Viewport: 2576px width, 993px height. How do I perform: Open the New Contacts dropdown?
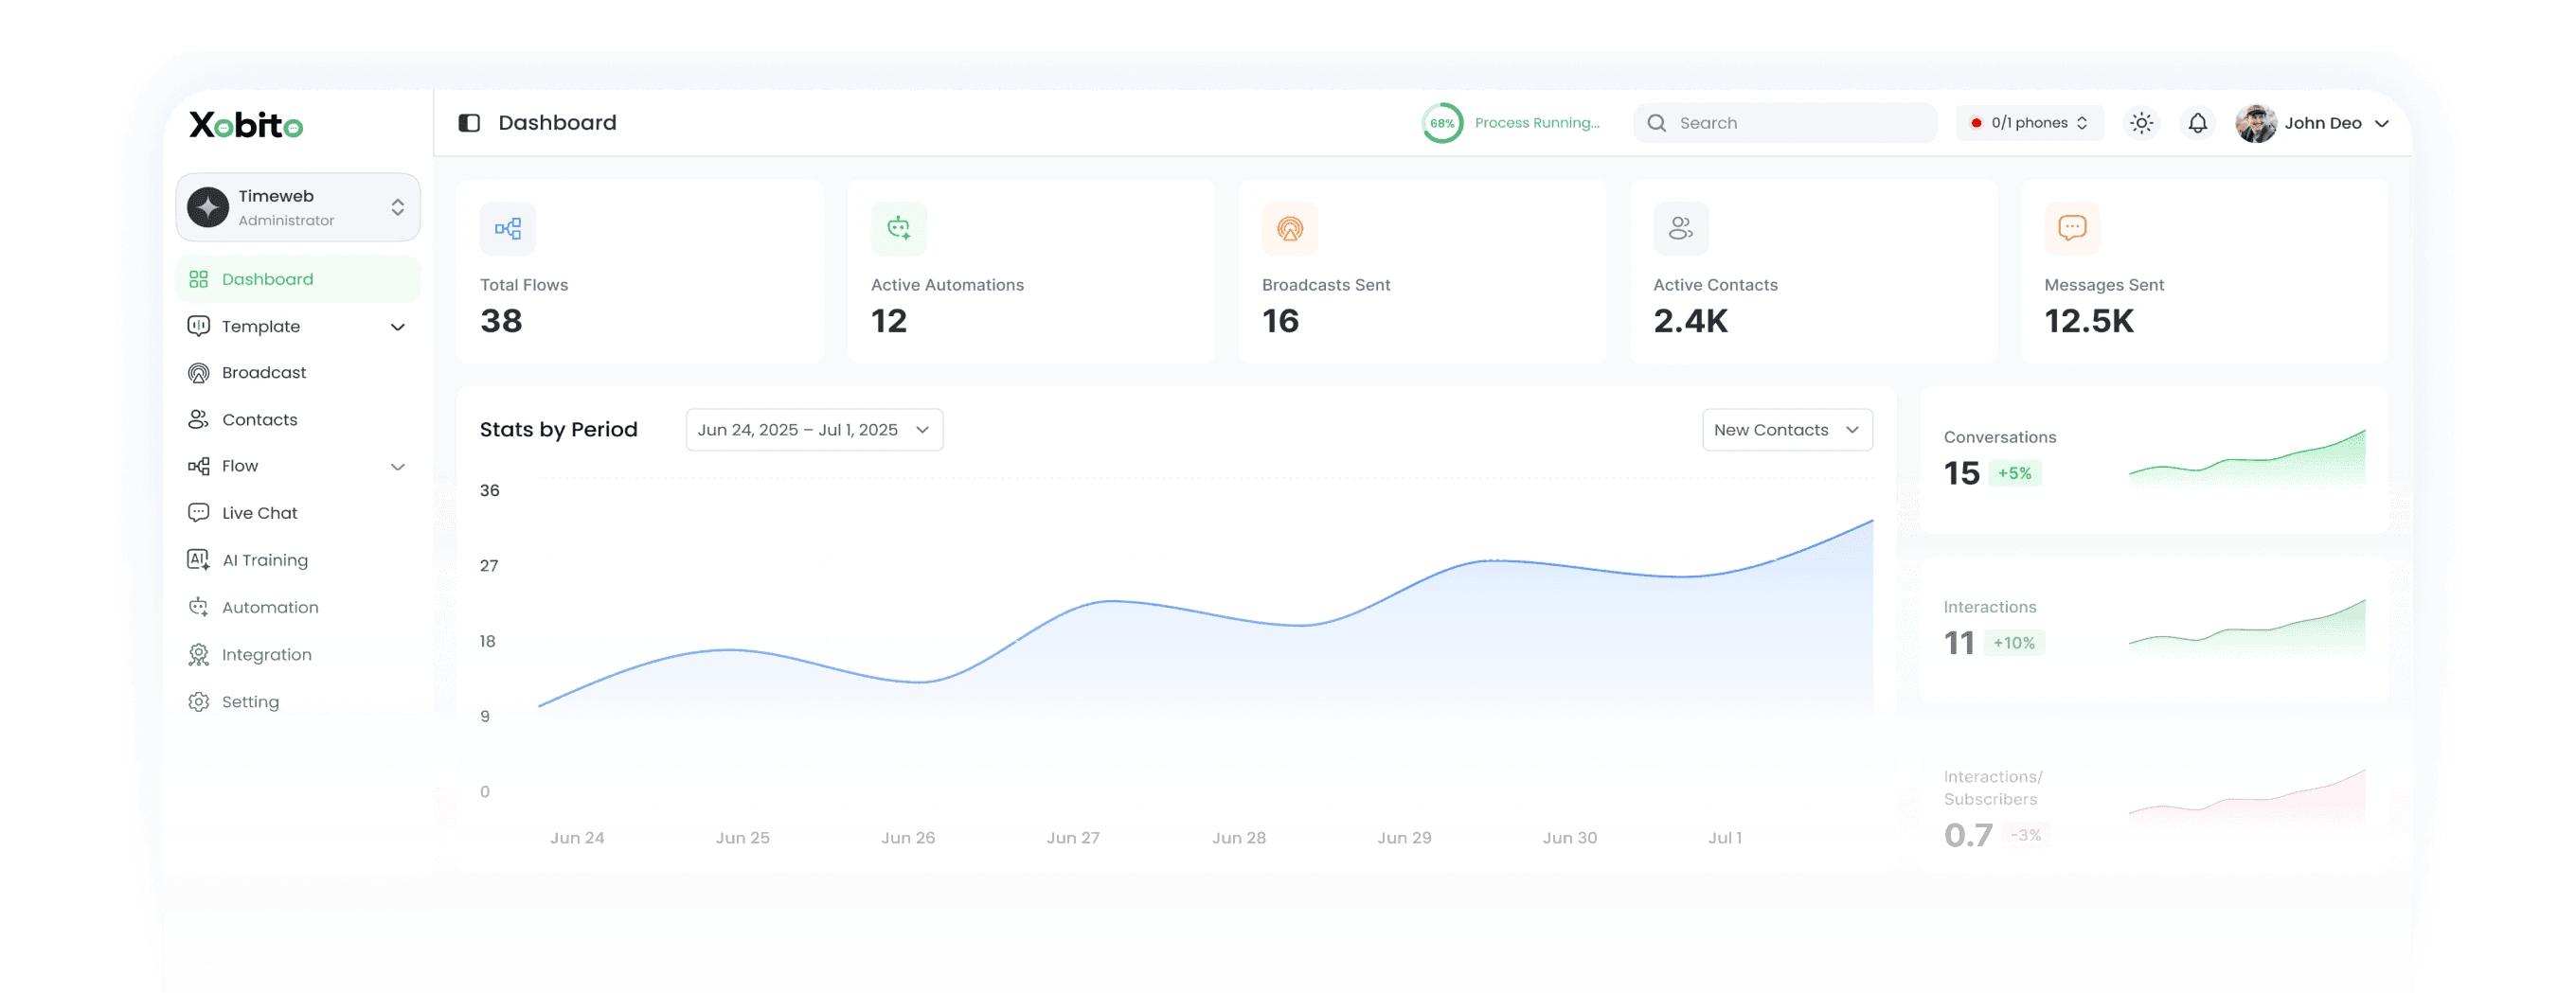pos(1786,429)
